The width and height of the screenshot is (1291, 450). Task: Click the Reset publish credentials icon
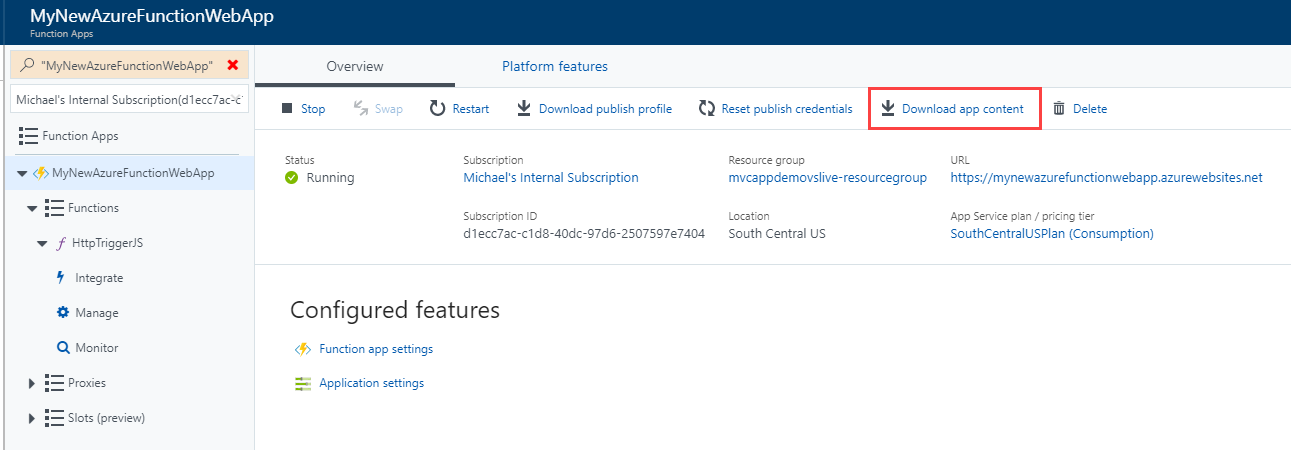pos(707,108)
